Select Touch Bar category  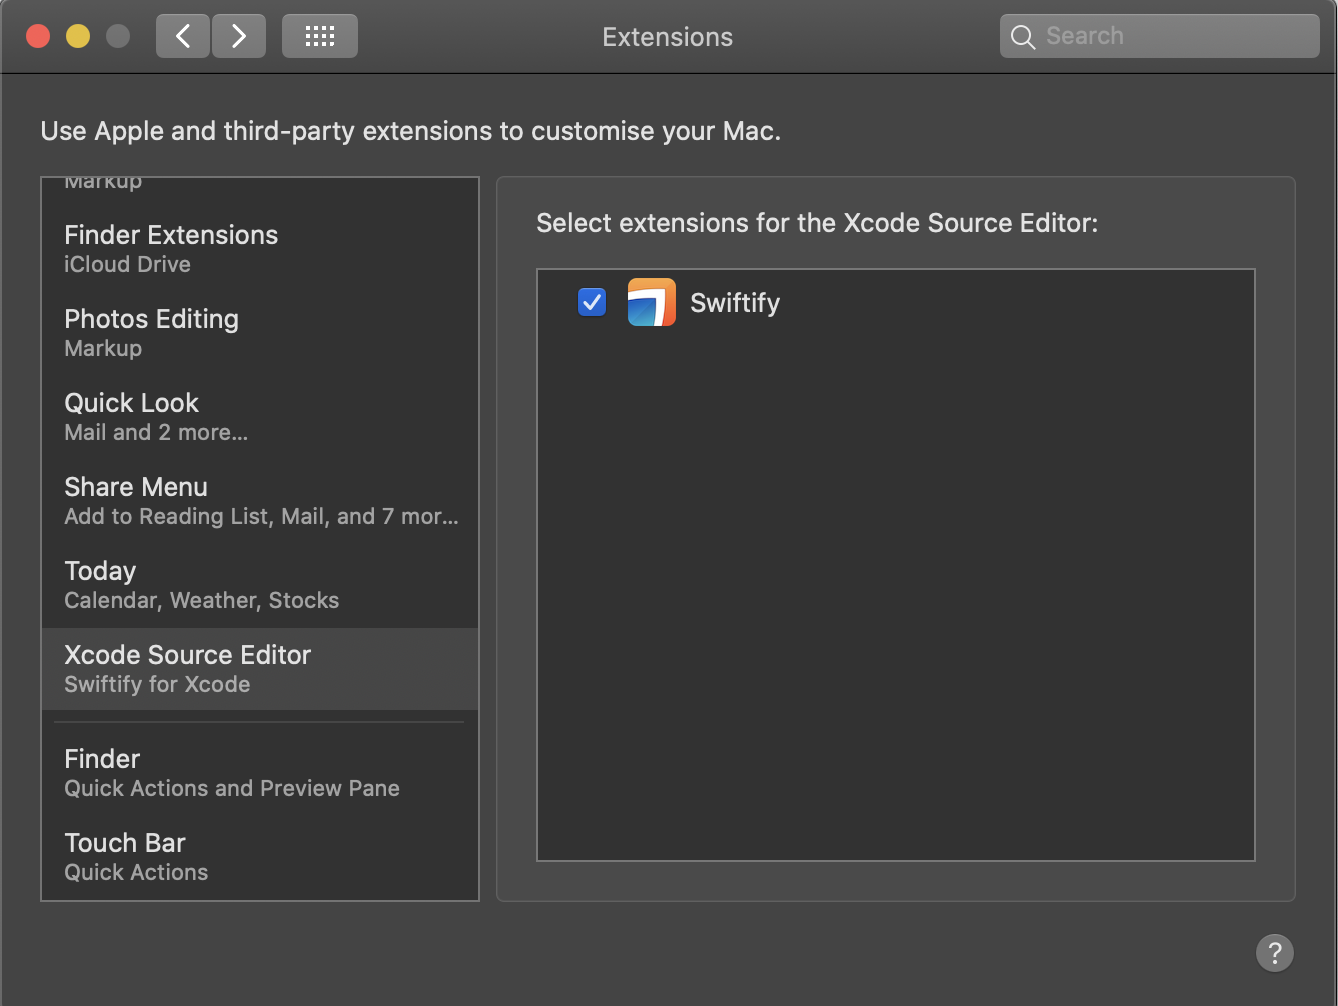[260, 857]
